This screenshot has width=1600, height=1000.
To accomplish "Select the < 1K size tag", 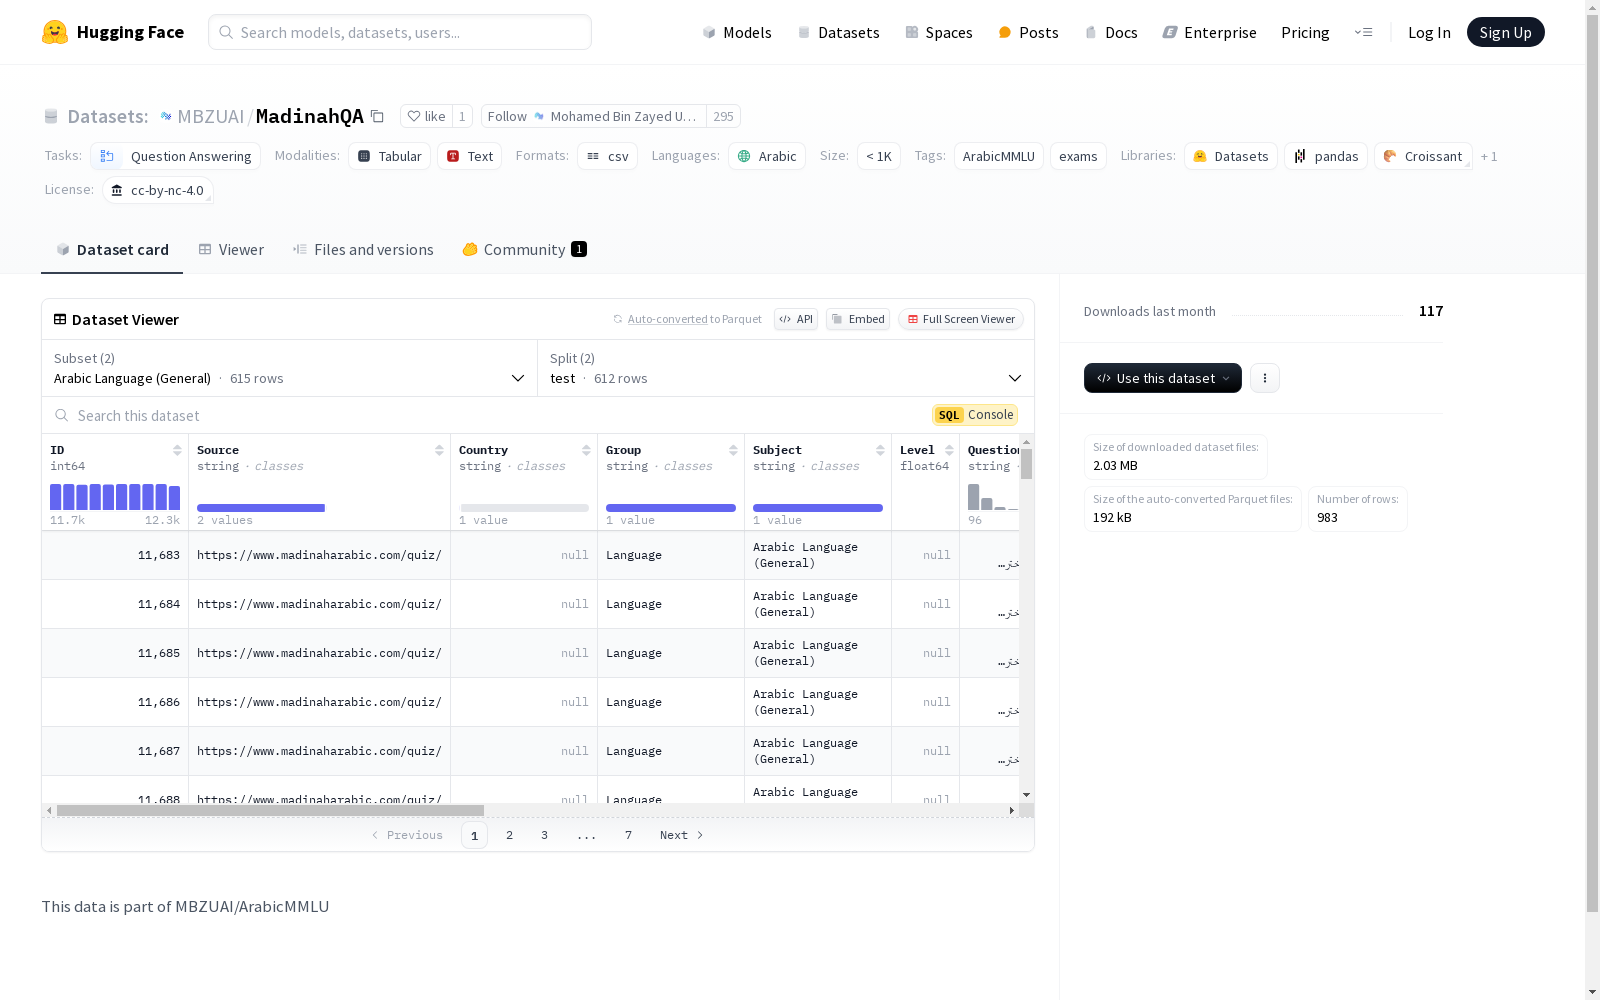I will click(x=879, y=156).
